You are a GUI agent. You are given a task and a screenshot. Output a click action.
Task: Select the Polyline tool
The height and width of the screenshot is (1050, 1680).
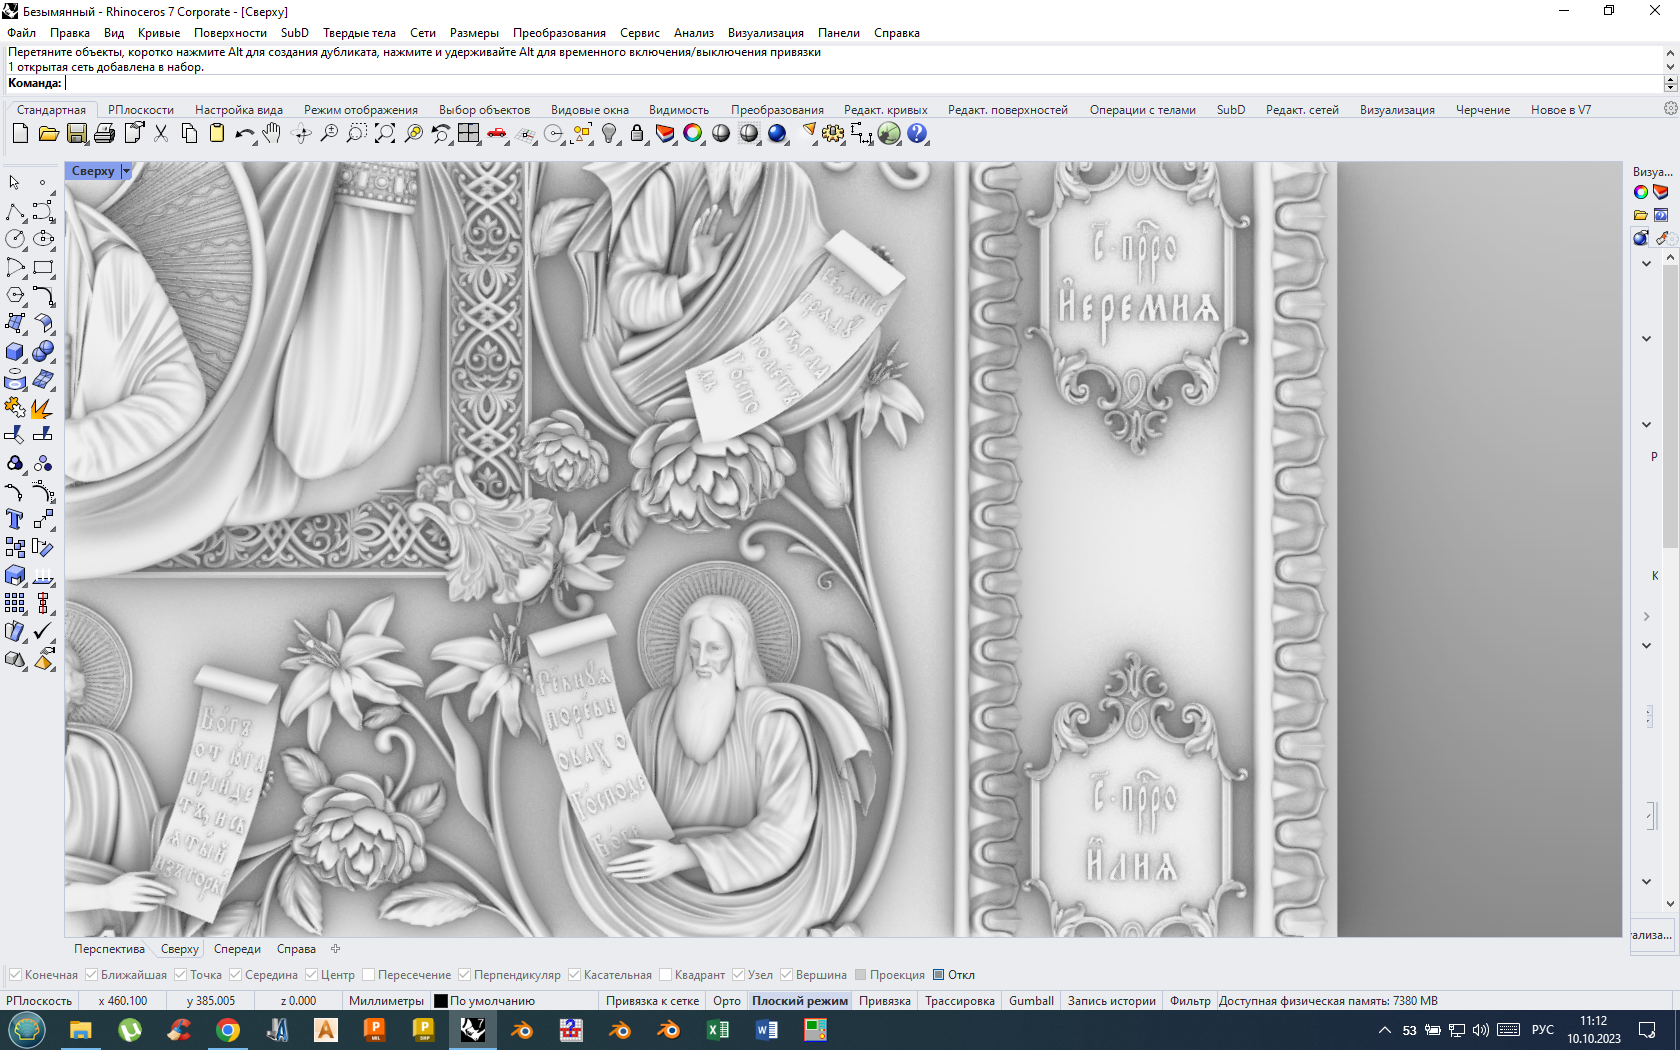[x=15, y=211]
